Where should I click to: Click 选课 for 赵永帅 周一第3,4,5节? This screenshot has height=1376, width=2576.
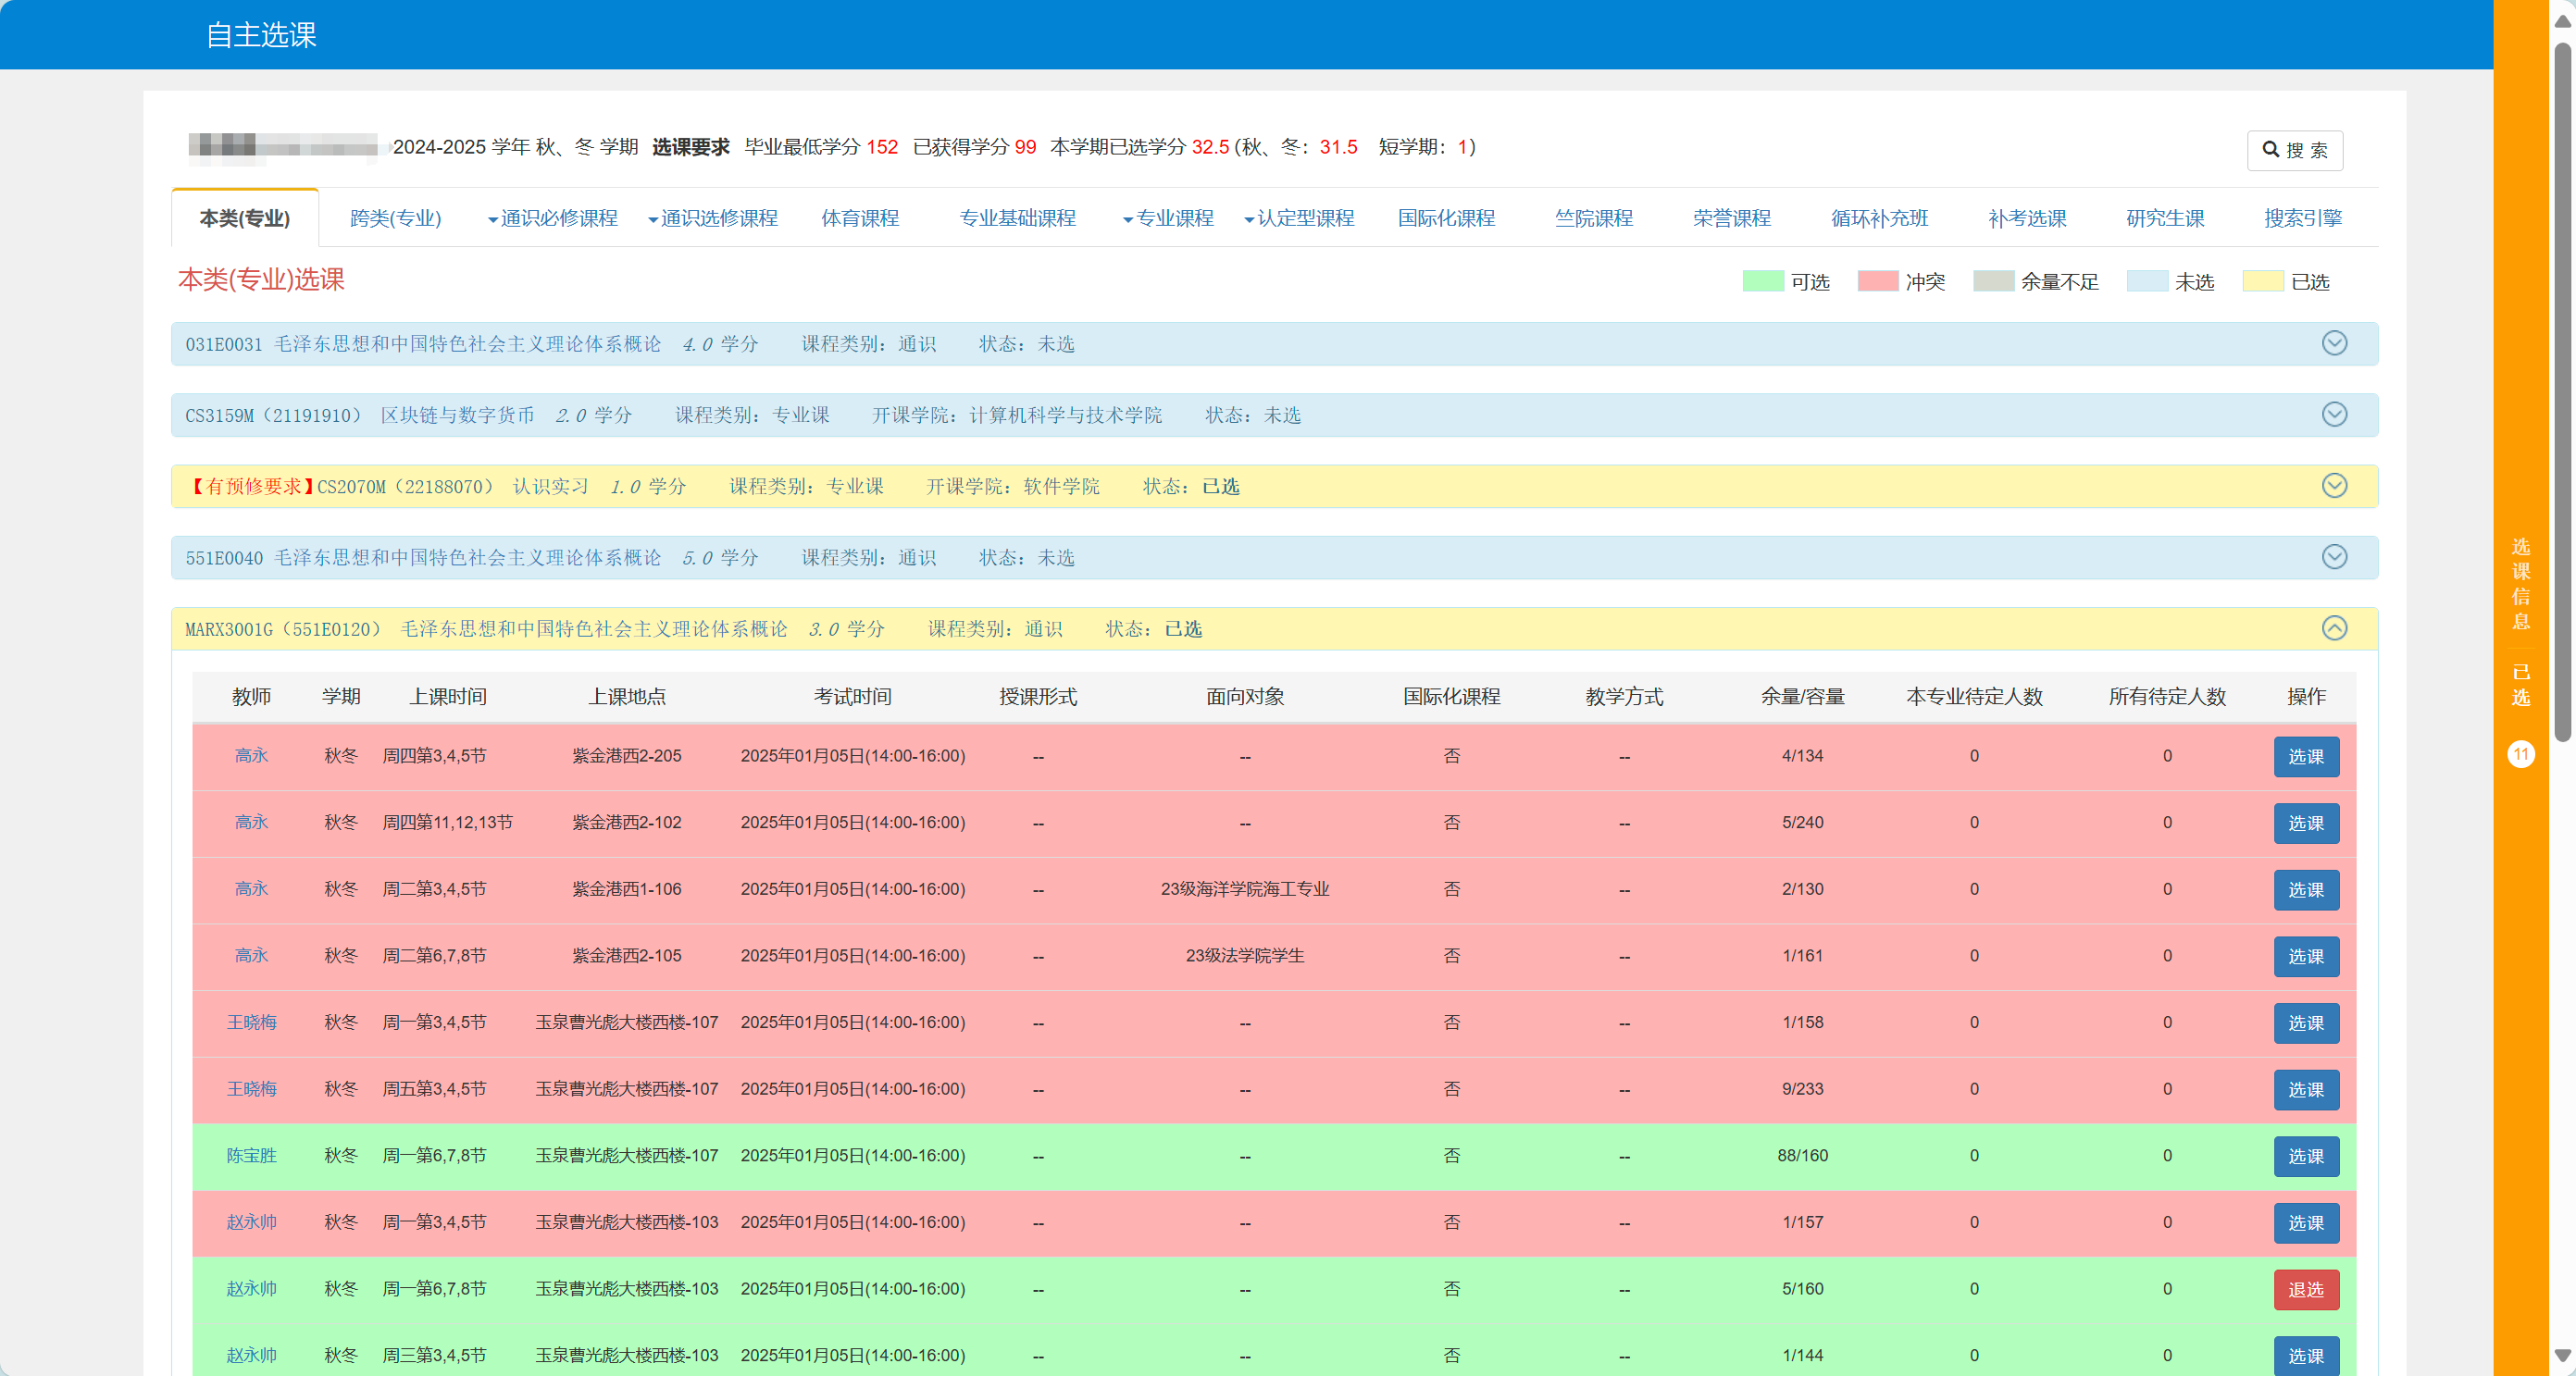[2306, 1223]
